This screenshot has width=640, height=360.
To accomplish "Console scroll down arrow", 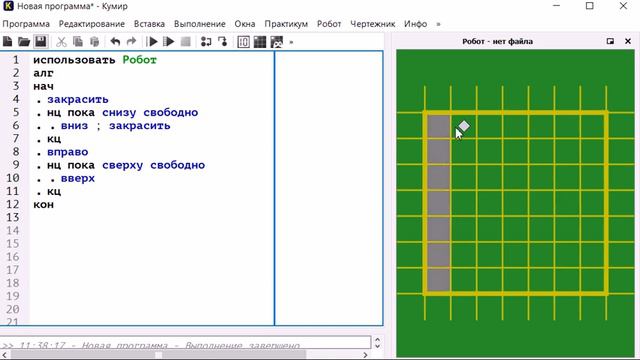I will (x=378, y=347).
